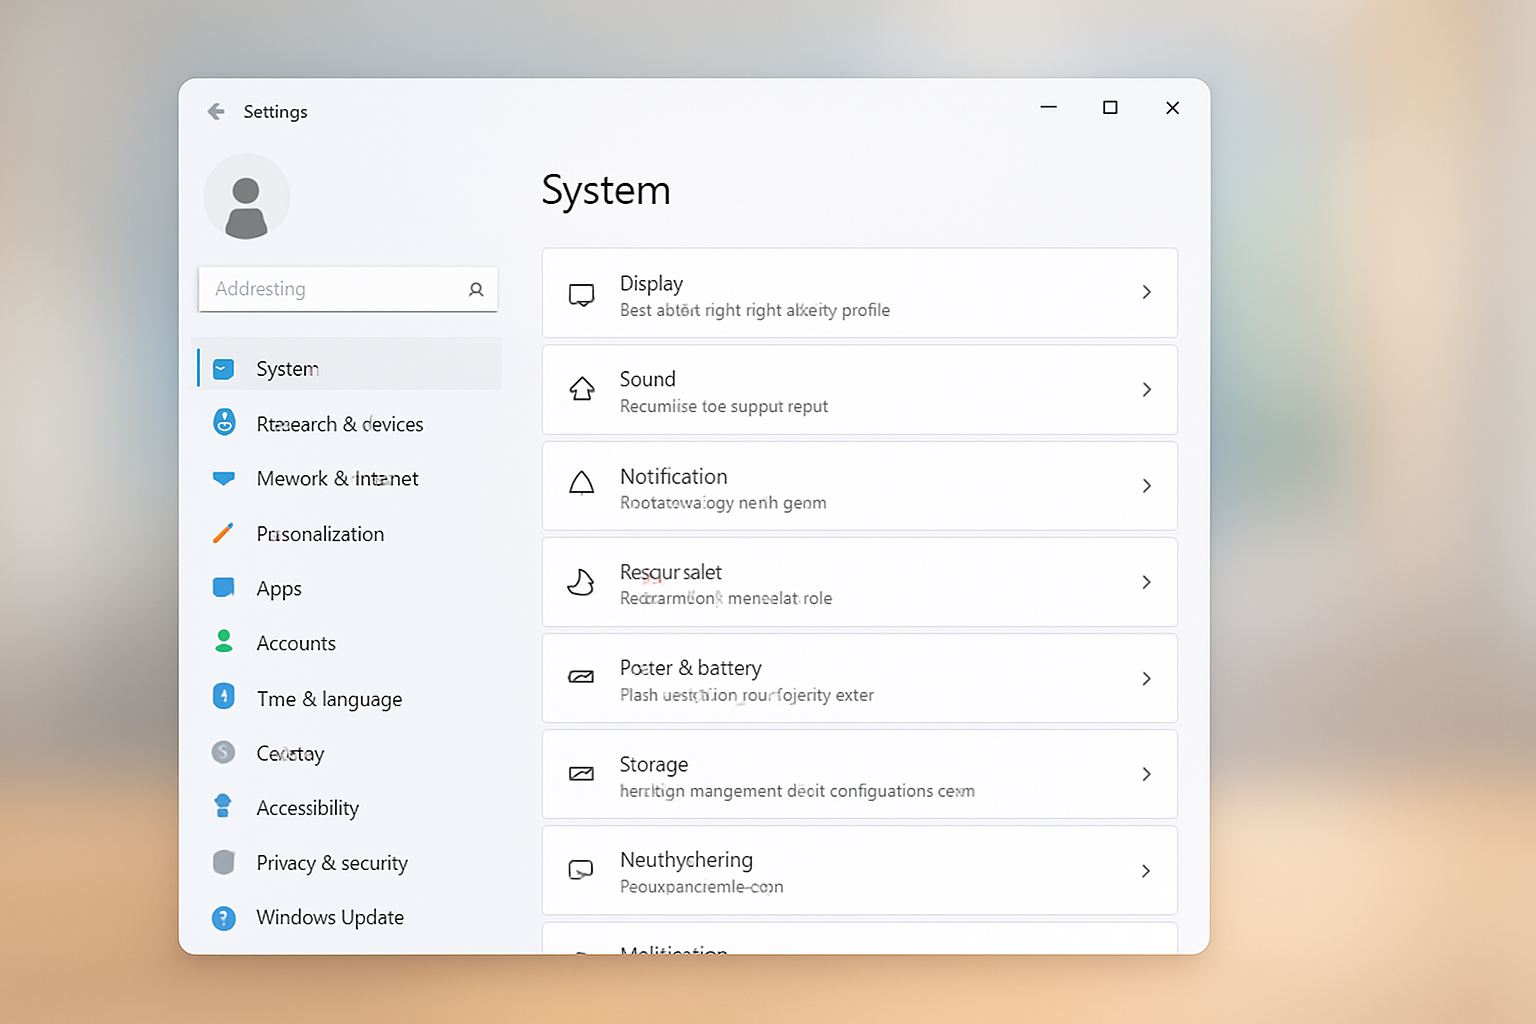Open Mework & Intanet section

tap(349, 479)
